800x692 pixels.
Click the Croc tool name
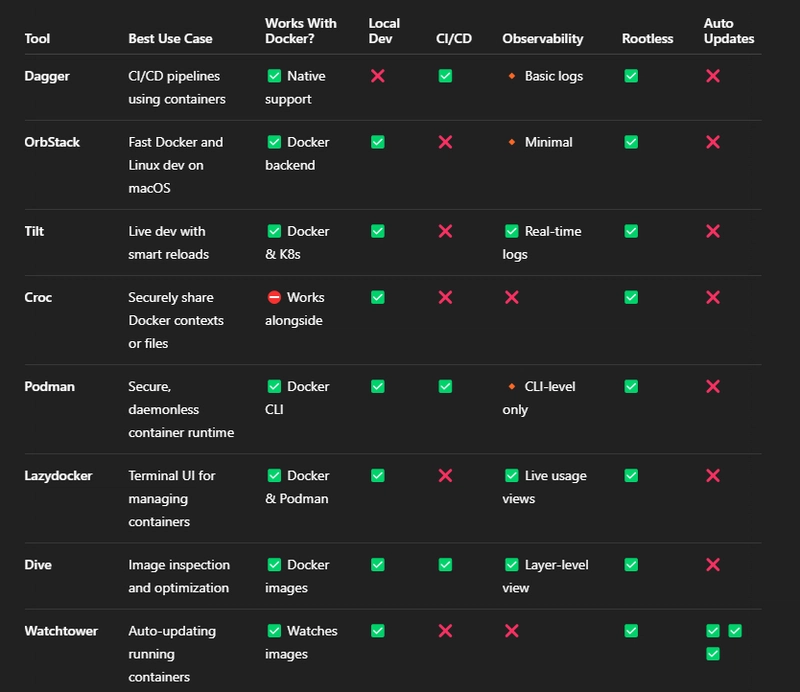coord(38,297)
